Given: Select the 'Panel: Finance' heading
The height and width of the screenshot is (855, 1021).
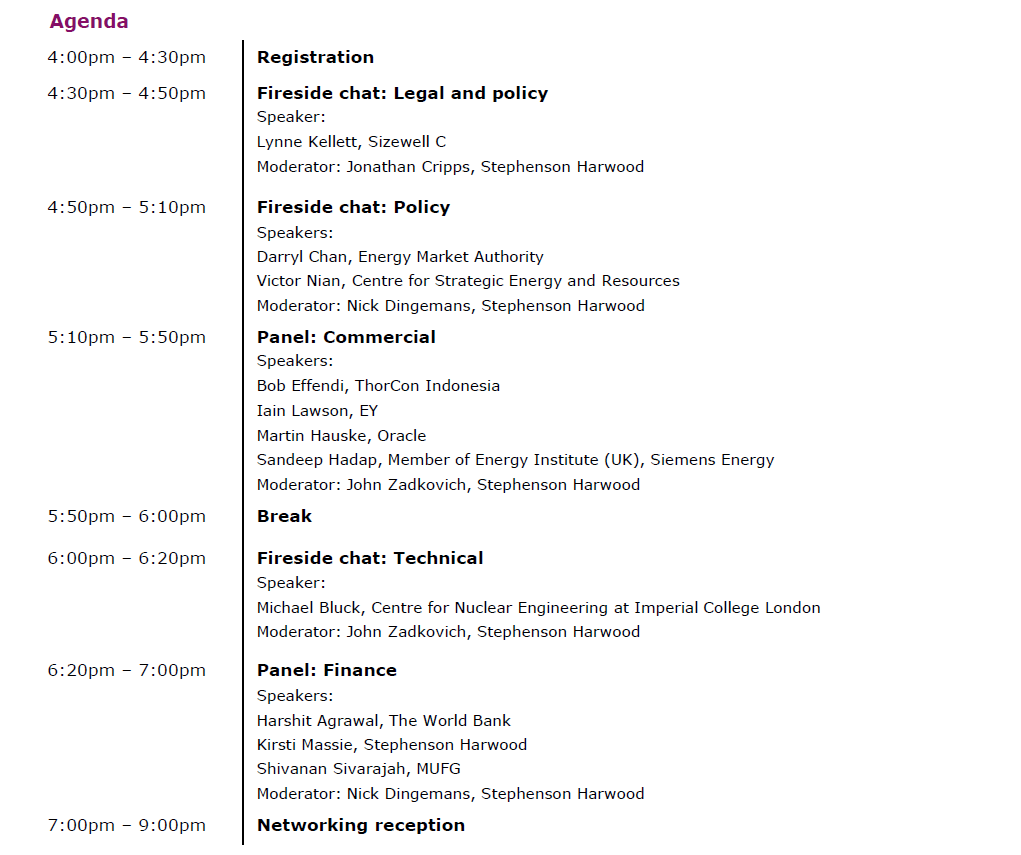Looking at the screenshot, I should [x=327, y=670].
